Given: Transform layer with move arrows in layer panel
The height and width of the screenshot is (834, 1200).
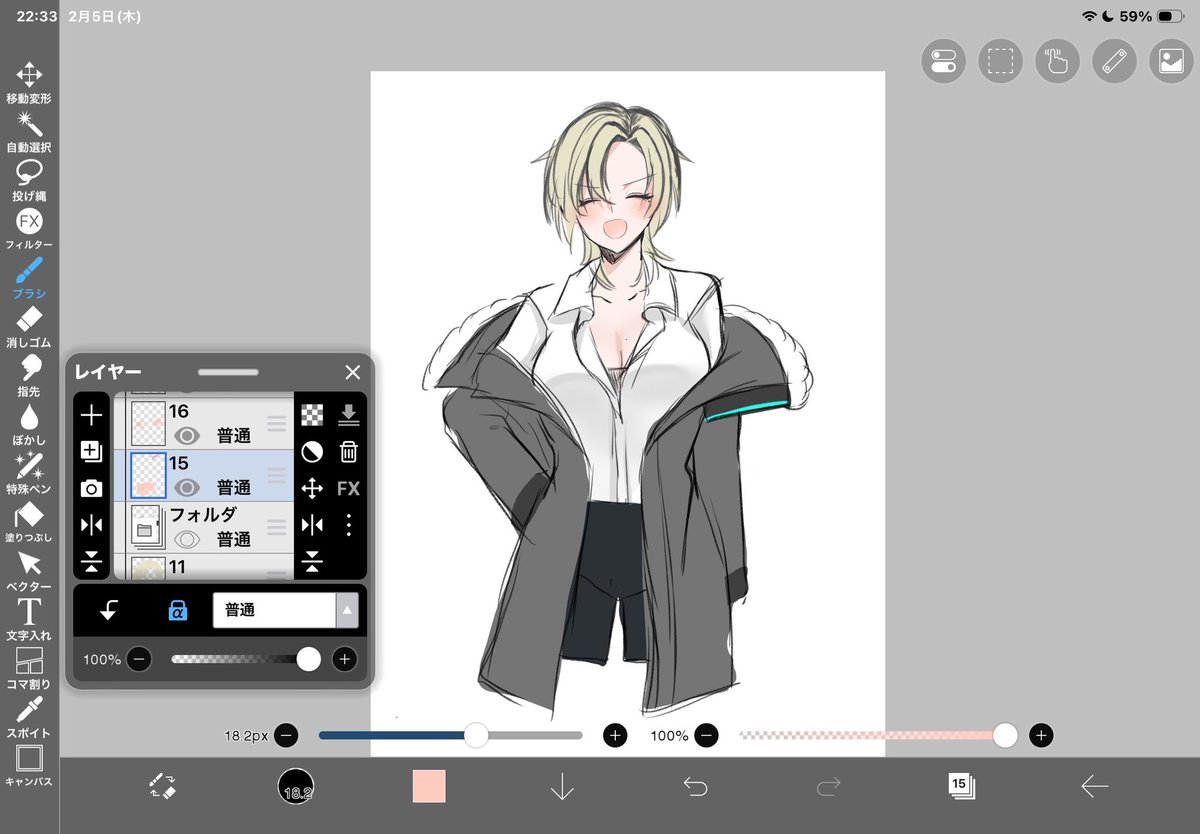Looking at the screenshot, I should (x=312, y=488).
